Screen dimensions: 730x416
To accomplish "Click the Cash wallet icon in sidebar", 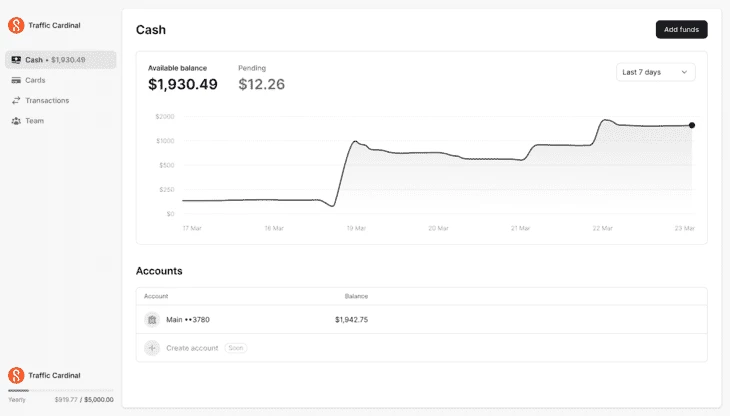I will 16,60.
